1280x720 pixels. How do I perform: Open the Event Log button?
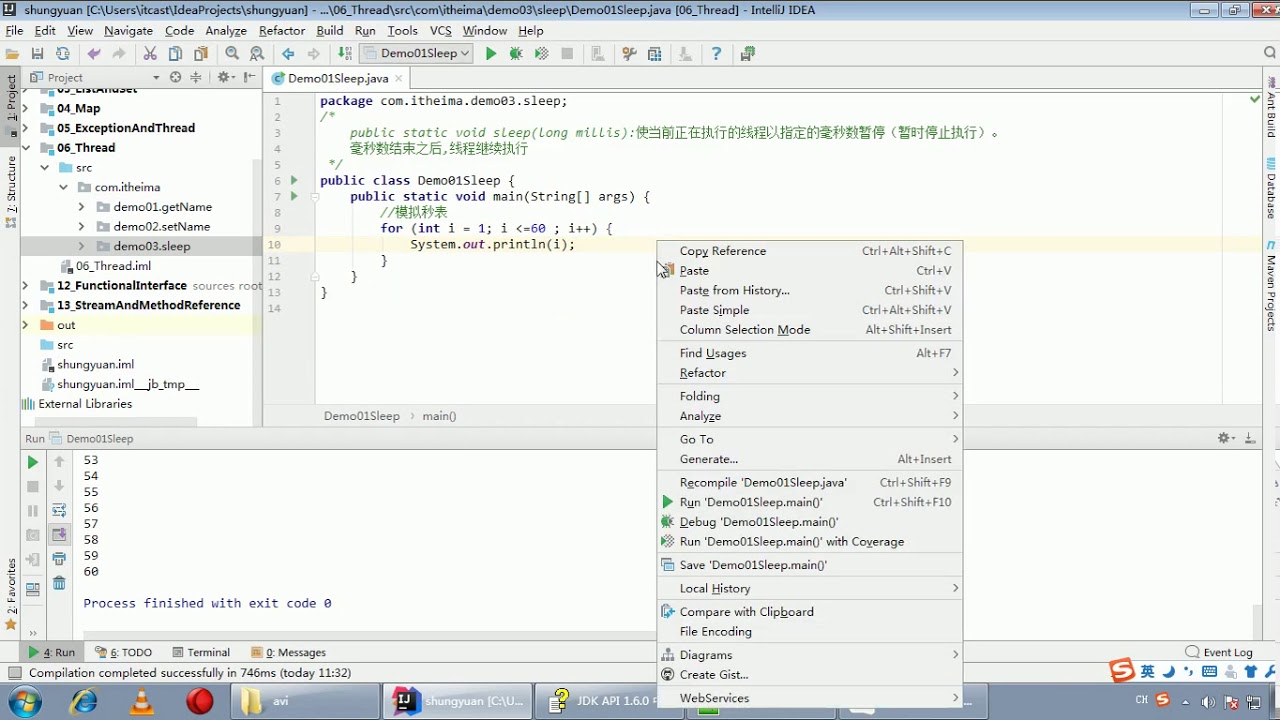pos(1219,652)
